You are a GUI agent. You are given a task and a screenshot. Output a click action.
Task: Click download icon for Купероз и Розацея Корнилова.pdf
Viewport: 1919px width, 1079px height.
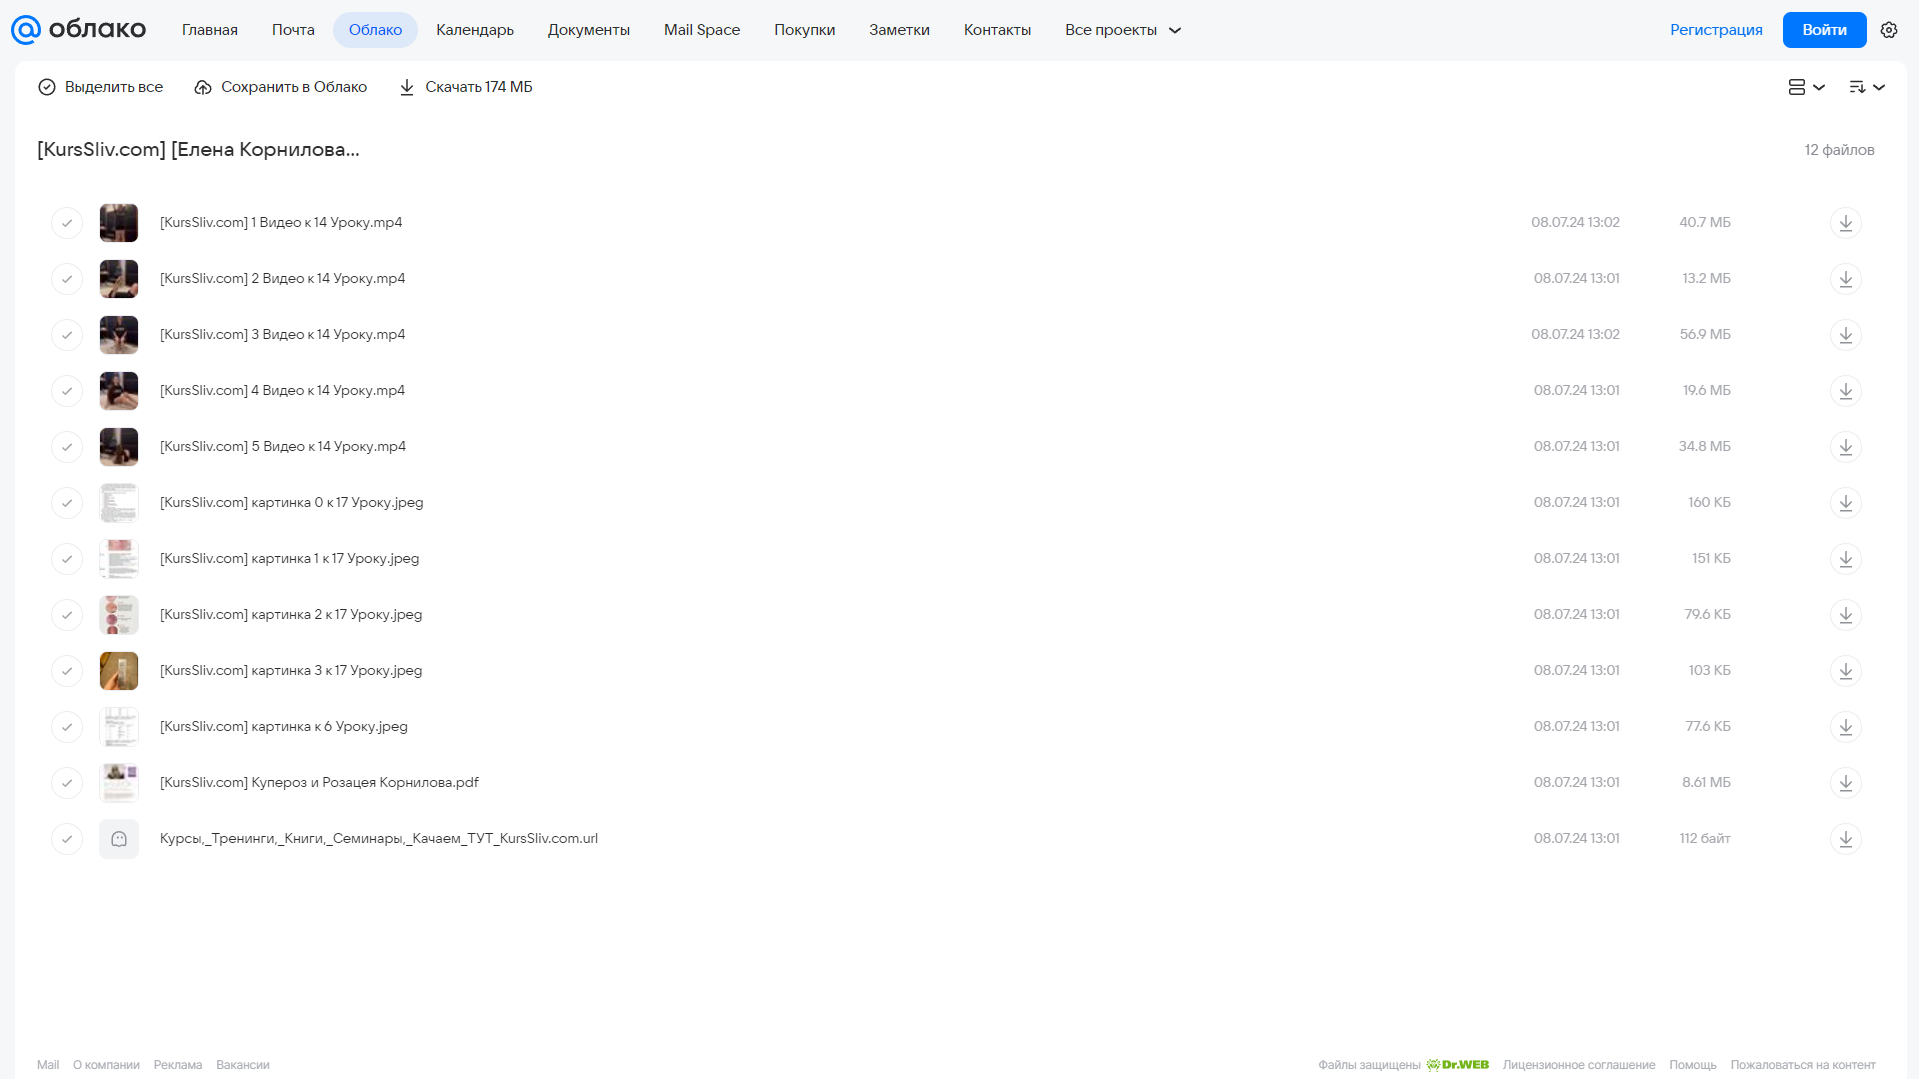click(x=1845, y=783)
